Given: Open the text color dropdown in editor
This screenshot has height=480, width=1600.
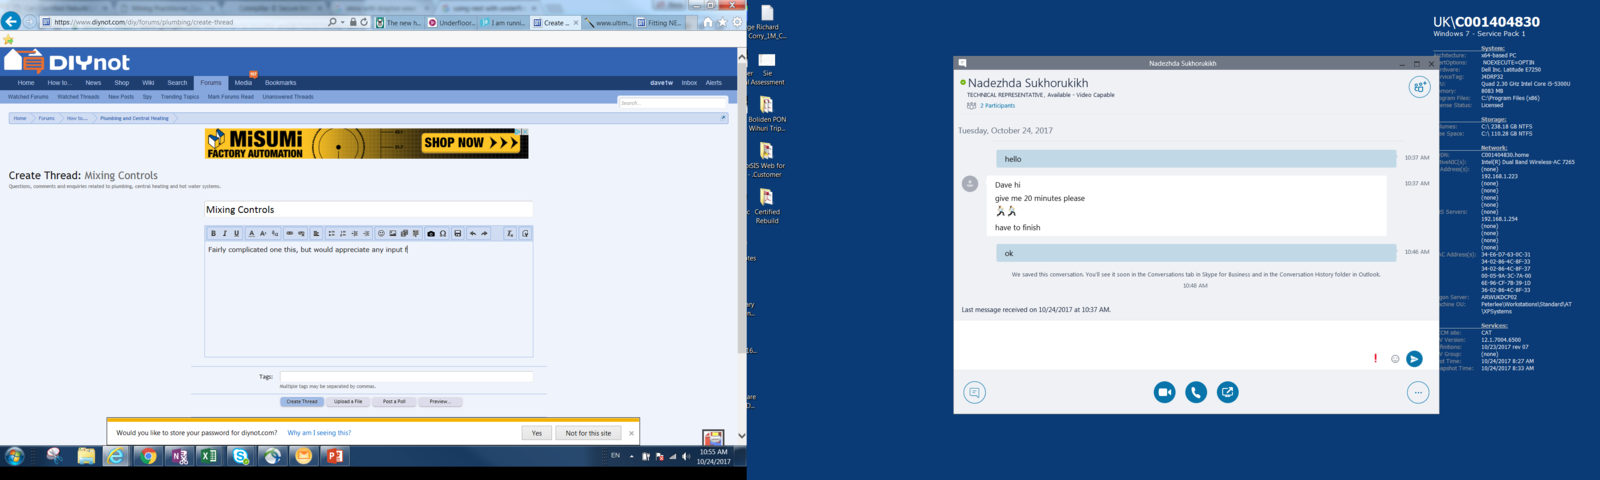Looking at the screenshot, I should (252, 234).
